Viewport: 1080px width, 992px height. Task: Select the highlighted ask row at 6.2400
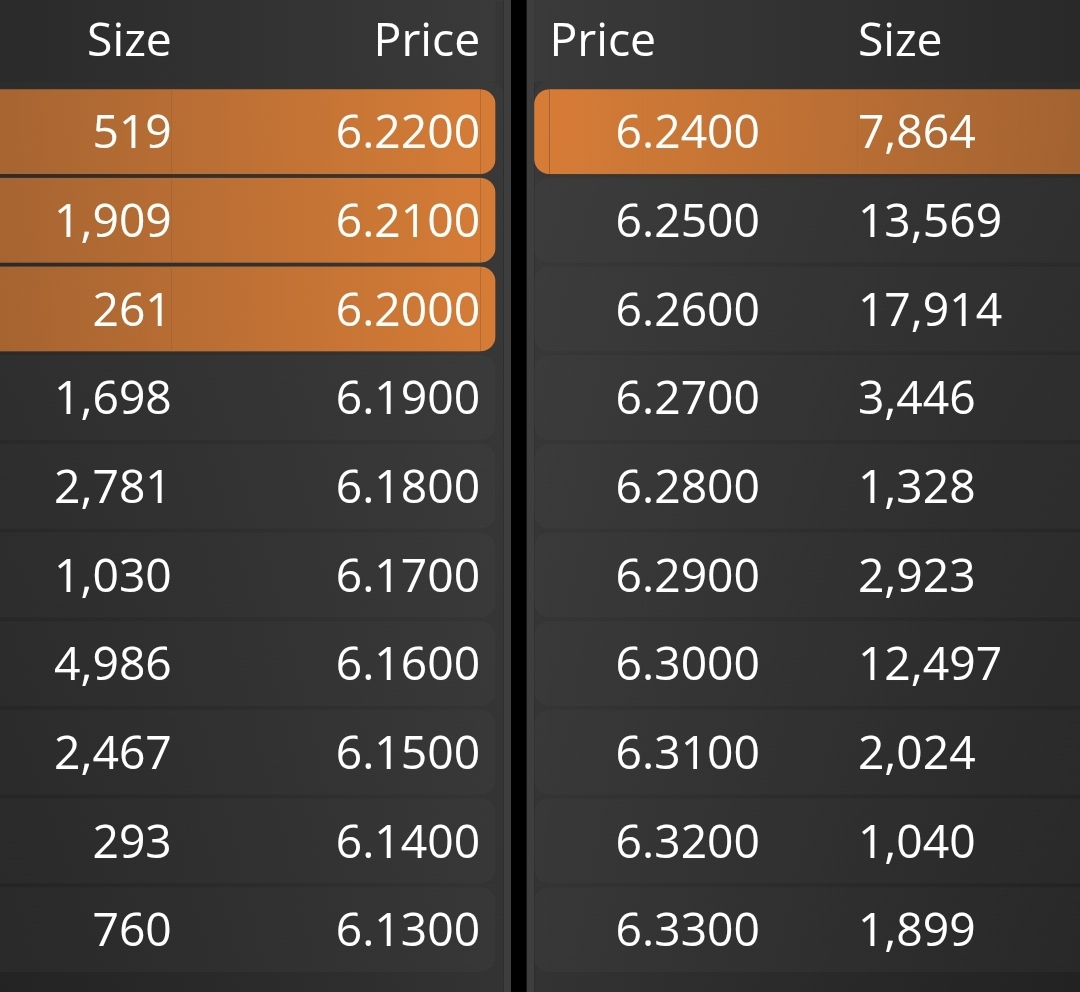[807, 132]
